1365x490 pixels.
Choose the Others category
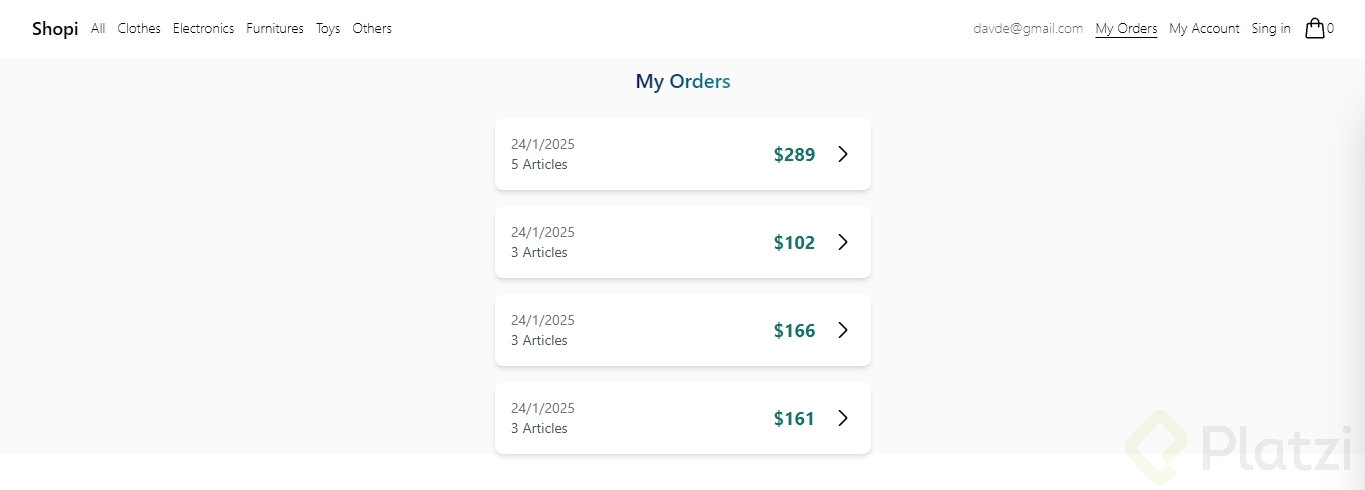point(372,29)
